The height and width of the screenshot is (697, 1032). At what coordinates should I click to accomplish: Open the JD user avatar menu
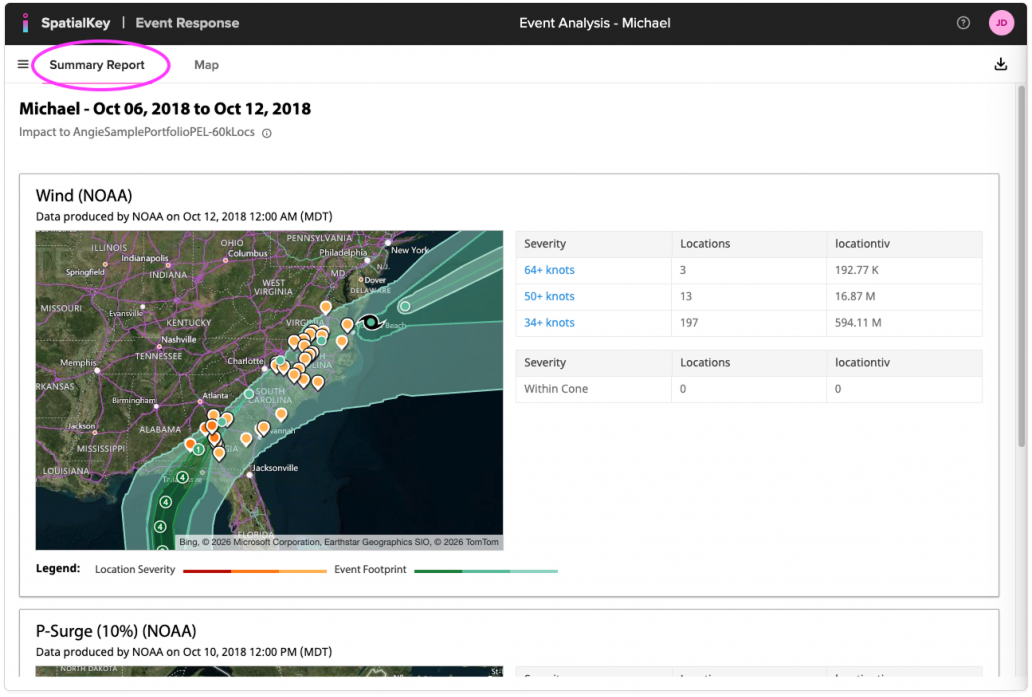(1001, 23)
